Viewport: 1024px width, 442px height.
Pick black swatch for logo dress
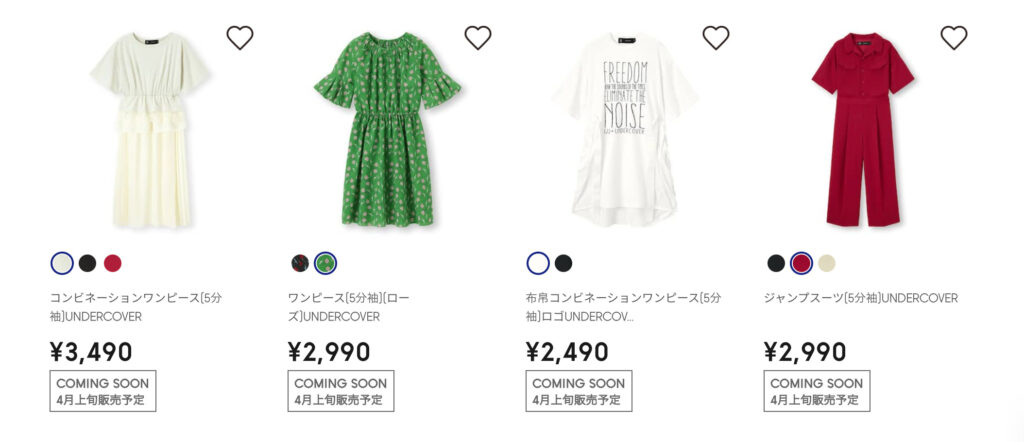pos(564,263)
